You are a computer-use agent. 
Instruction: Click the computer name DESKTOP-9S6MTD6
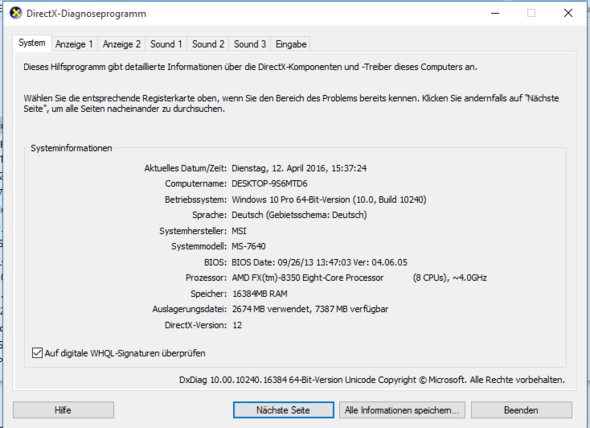pos(269,184)
